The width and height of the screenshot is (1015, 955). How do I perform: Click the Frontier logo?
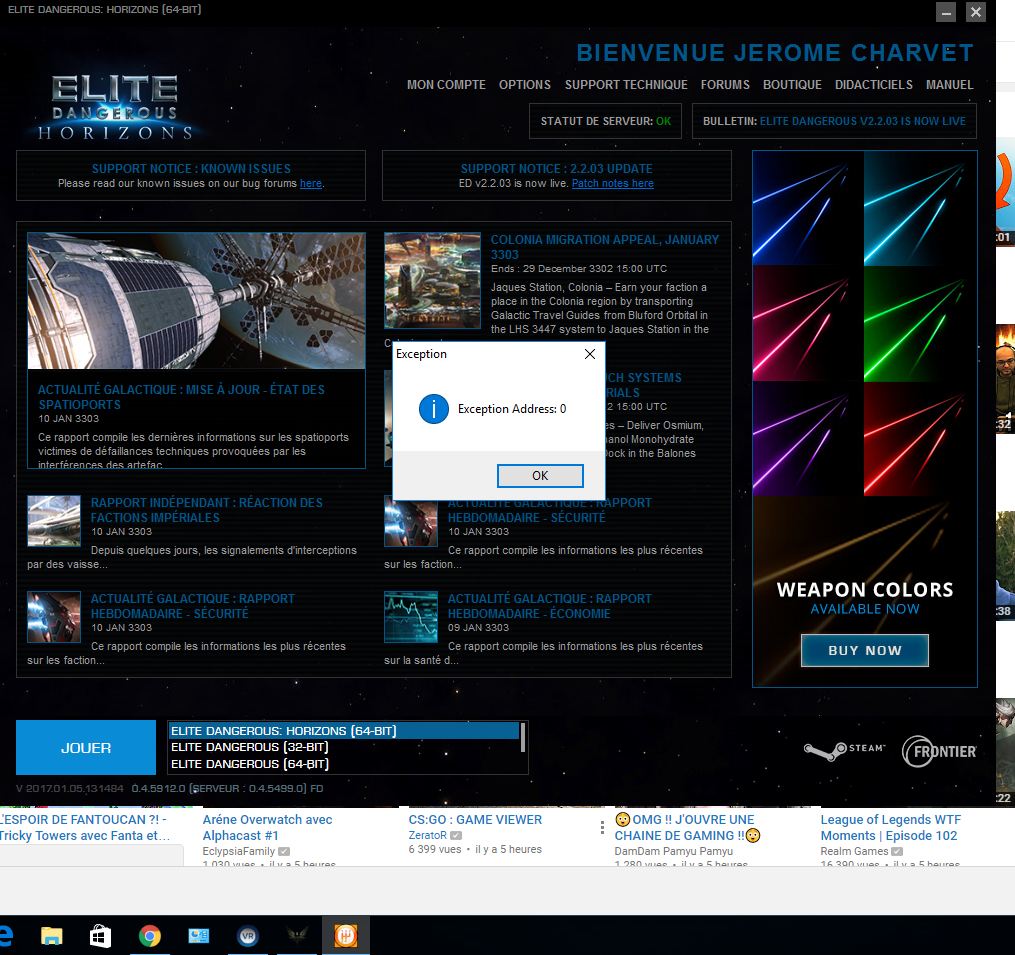(x=939, y=752)
